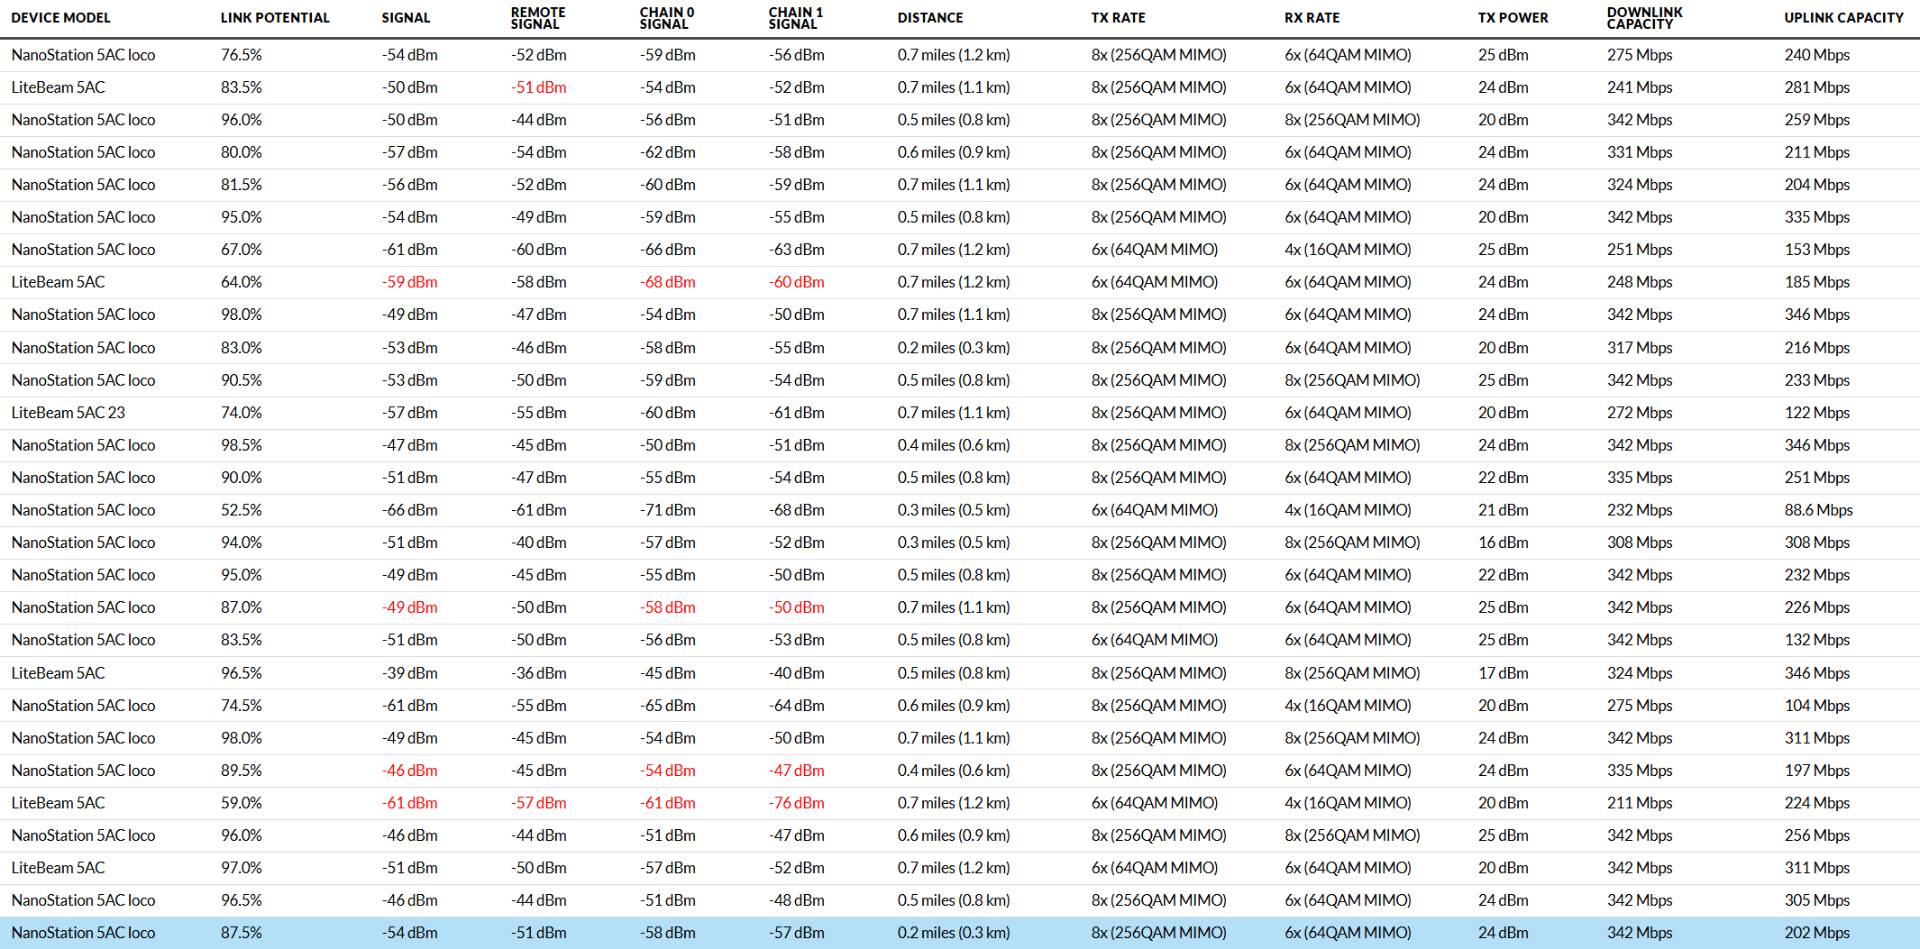Click the SIGNAL column header
Image resolution: width=1920 pixels, height=949 pixels.
406,18
